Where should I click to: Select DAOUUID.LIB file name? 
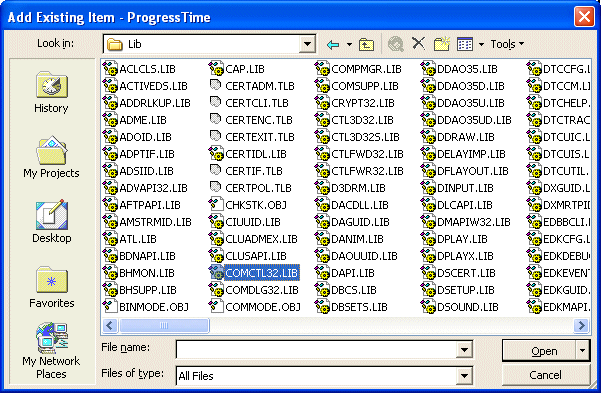point(364,256)
